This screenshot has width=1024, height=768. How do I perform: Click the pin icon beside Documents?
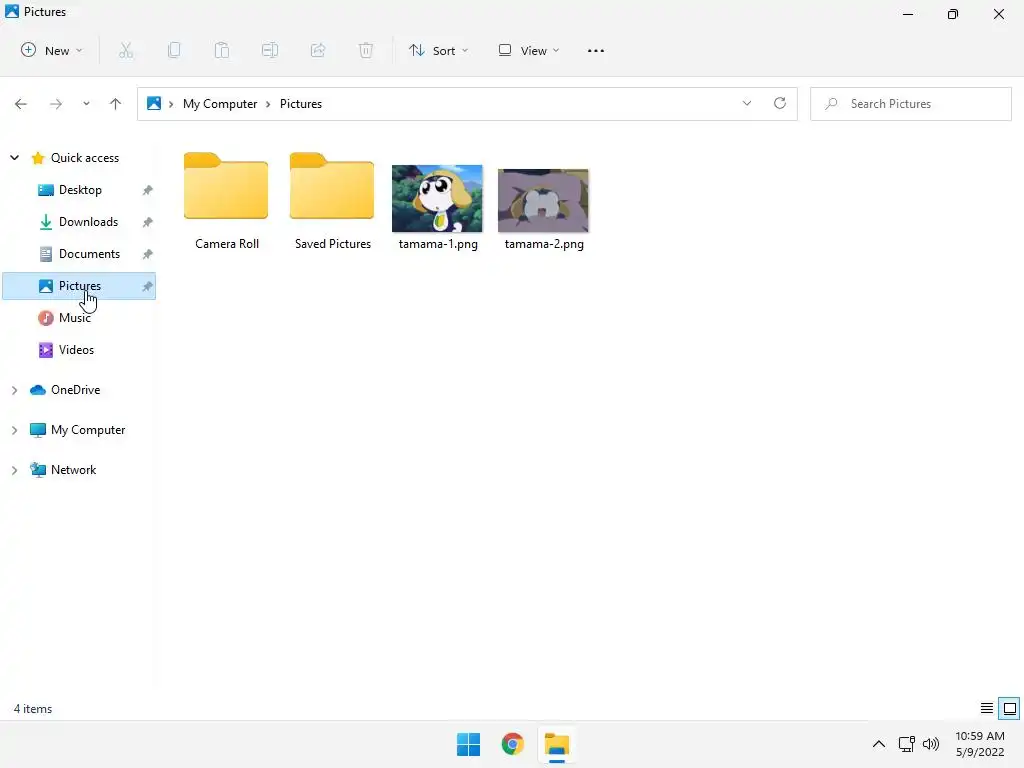click(x=148, y=254)
